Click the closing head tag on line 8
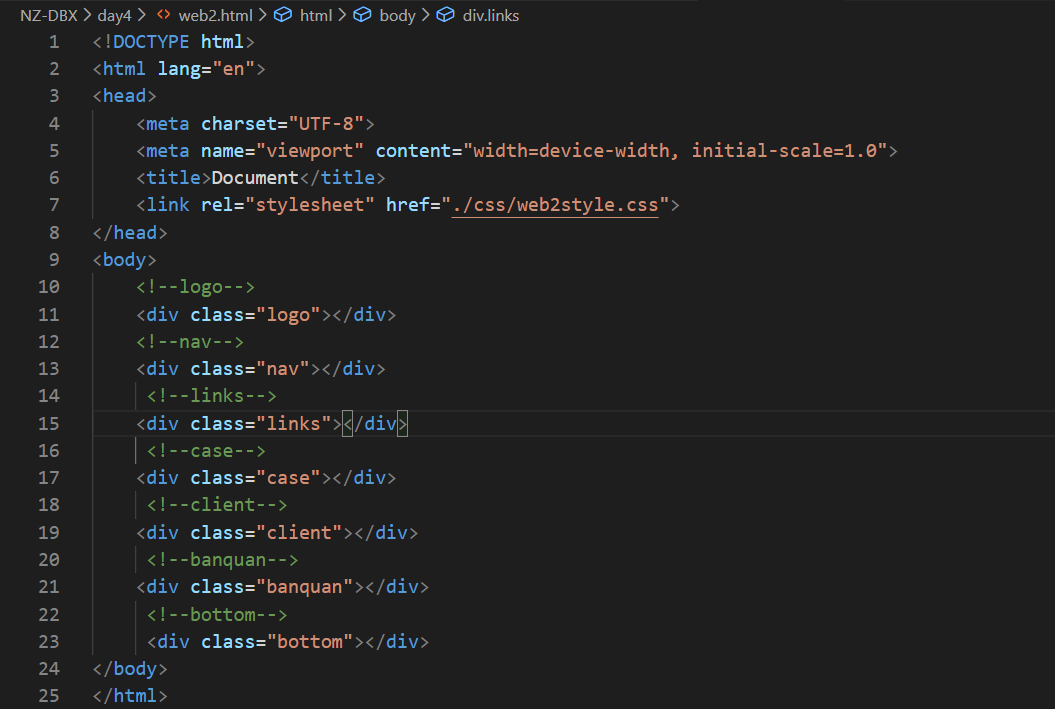 tap(130, 233)
